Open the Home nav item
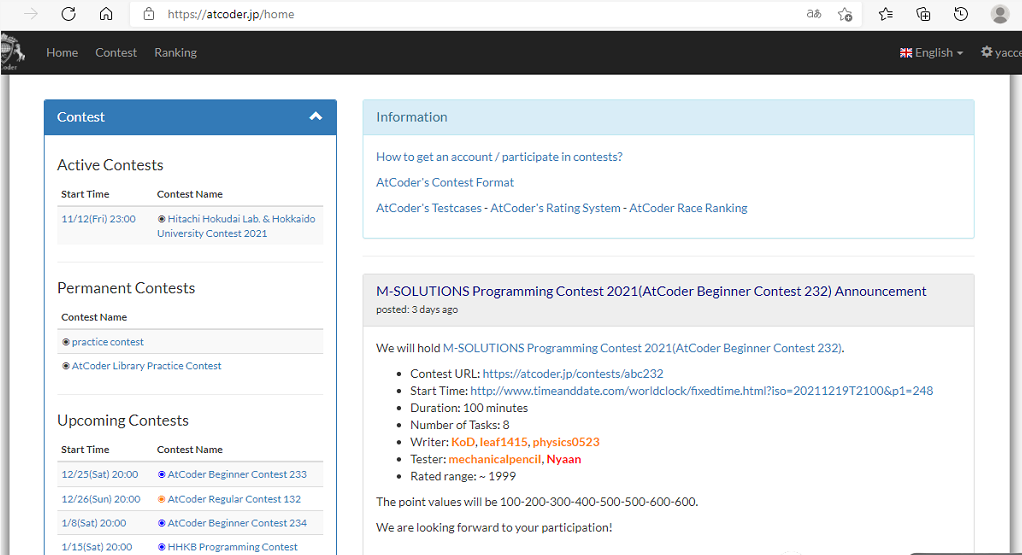The width and height of the screenshot is (1022, 555). tap(62, 53)
